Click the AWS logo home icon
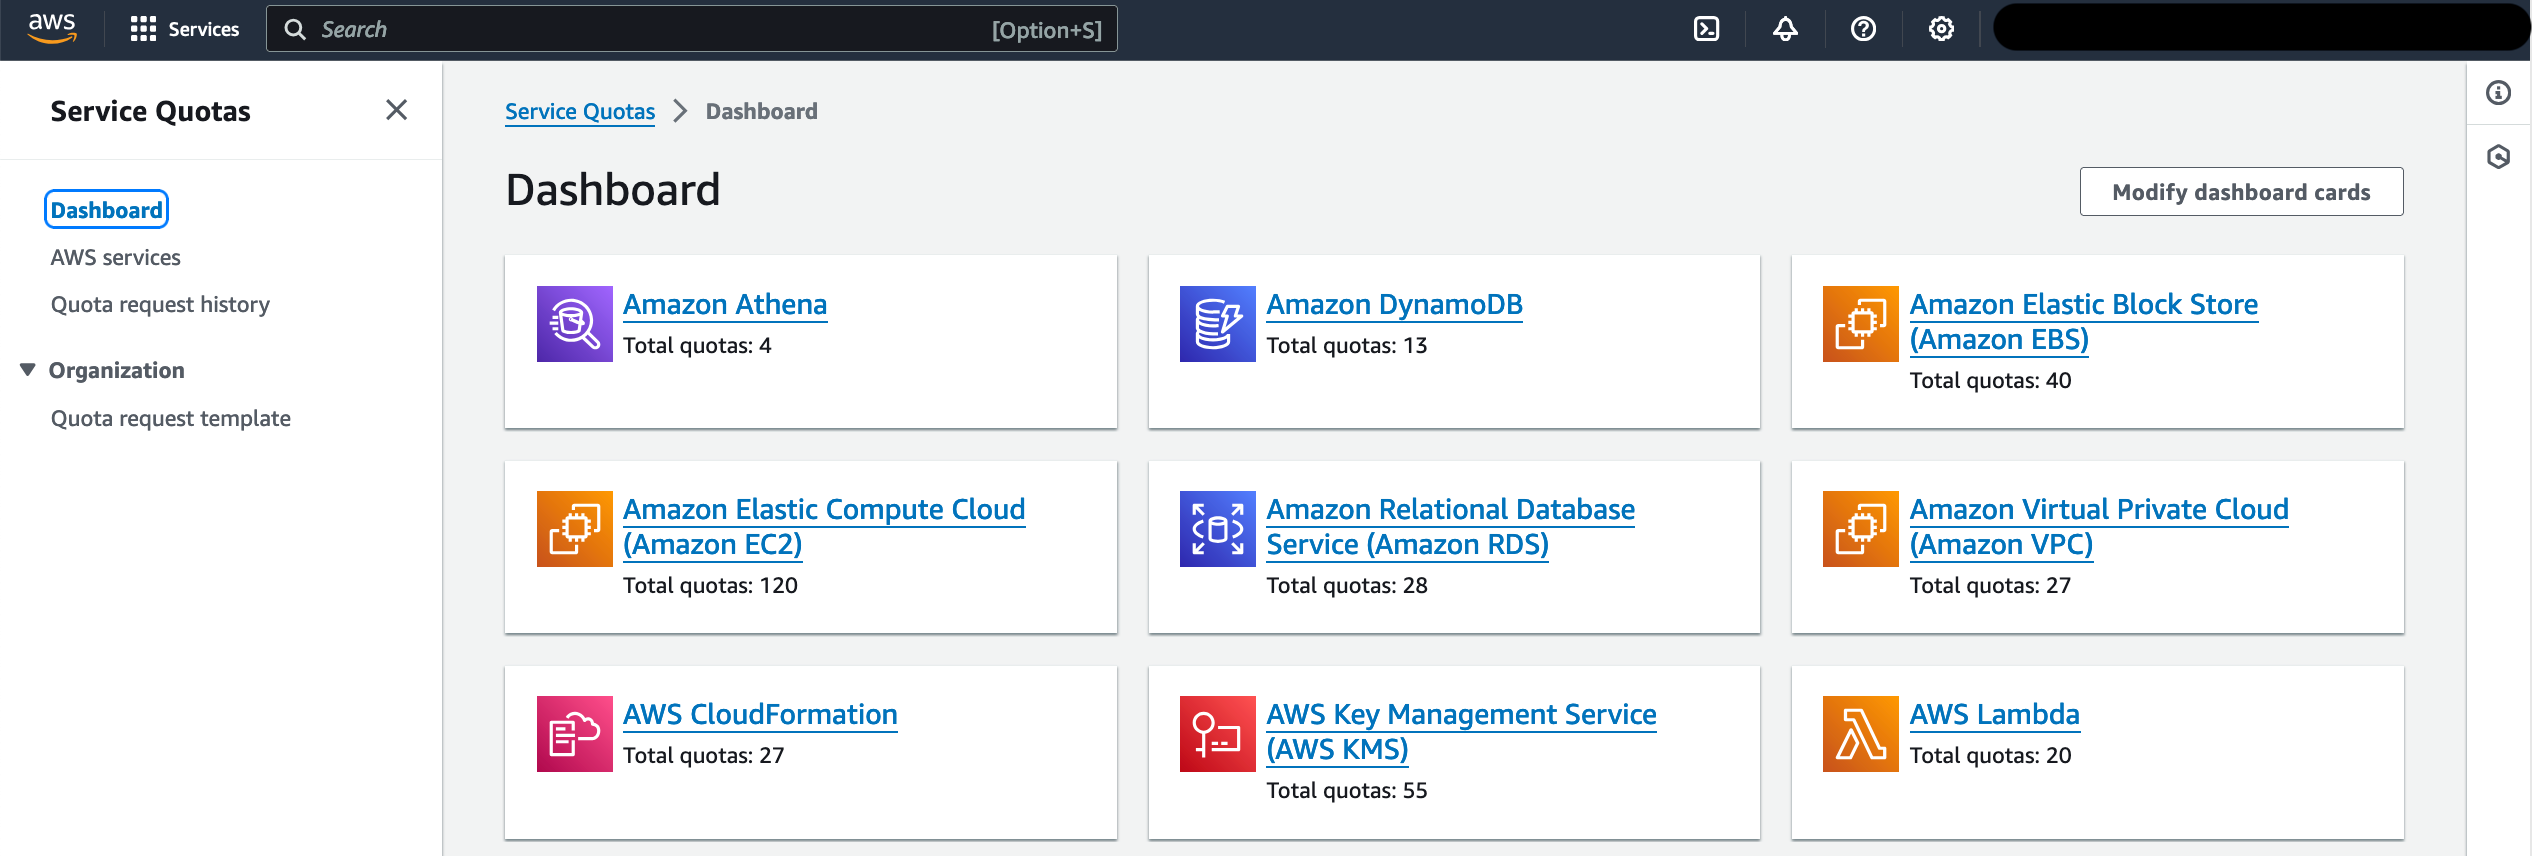 [x=52, y=29]
